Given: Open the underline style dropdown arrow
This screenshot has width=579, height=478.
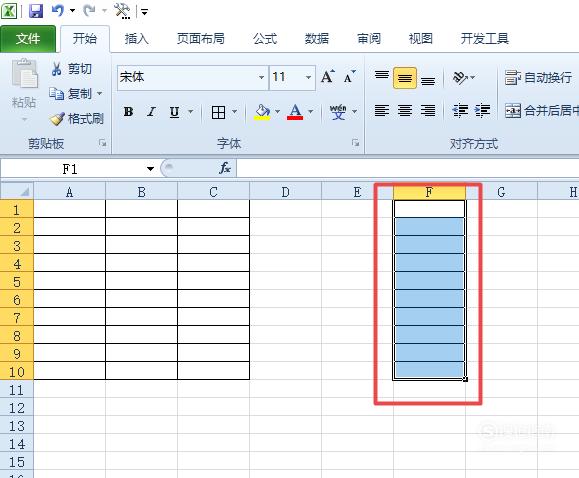Looking at the screenshot, I should (191, 111).
